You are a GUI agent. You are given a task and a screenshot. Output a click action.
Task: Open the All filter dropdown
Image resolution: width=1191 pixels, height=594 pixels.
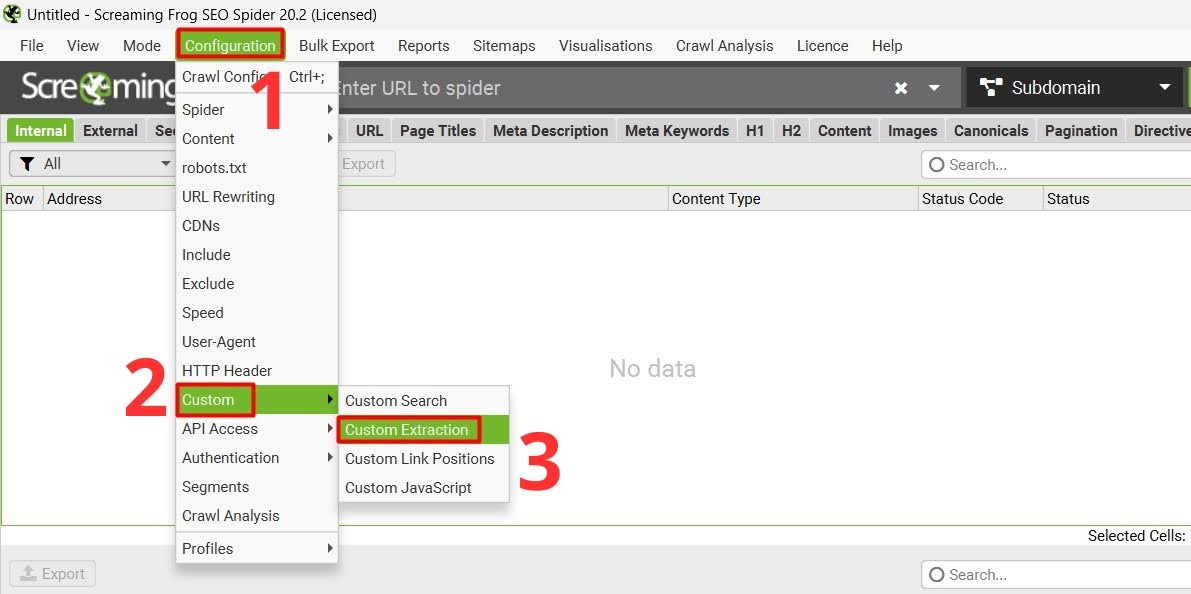(x=93, y=164)
